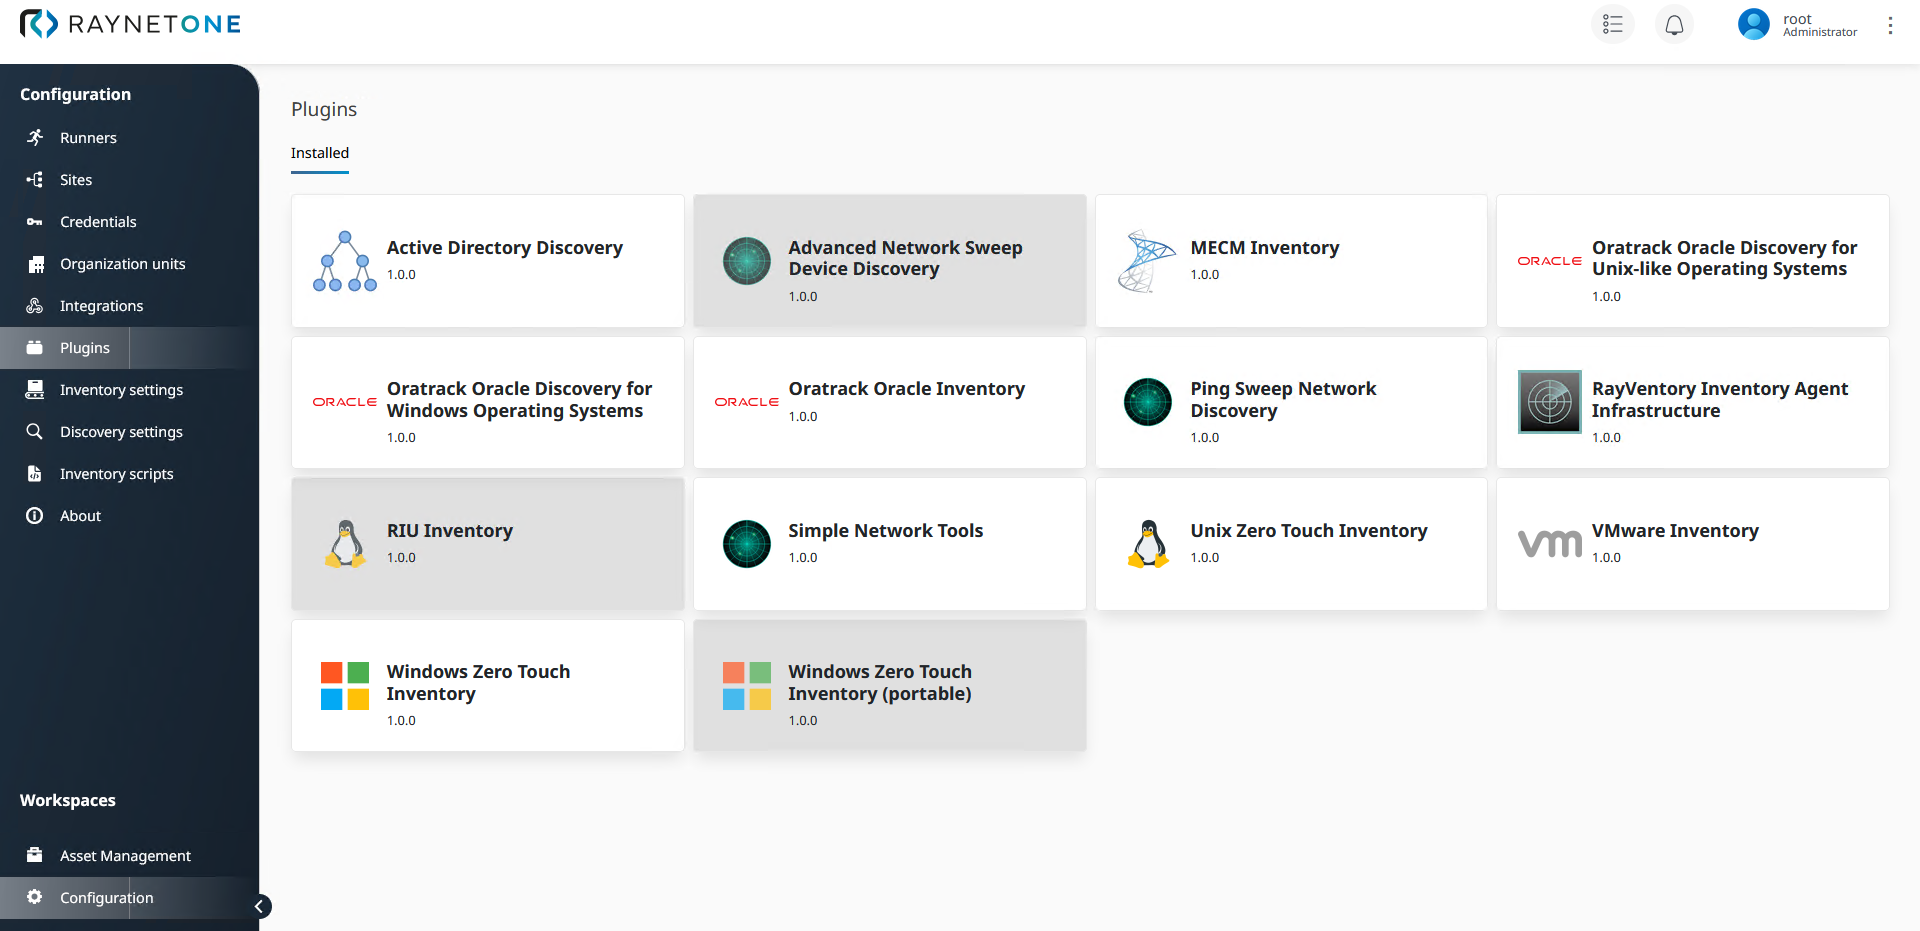The height and width of the screenshot is (931, 1920).
Task: Open VMware Inventory plugin title
Action: (1675, 530)
